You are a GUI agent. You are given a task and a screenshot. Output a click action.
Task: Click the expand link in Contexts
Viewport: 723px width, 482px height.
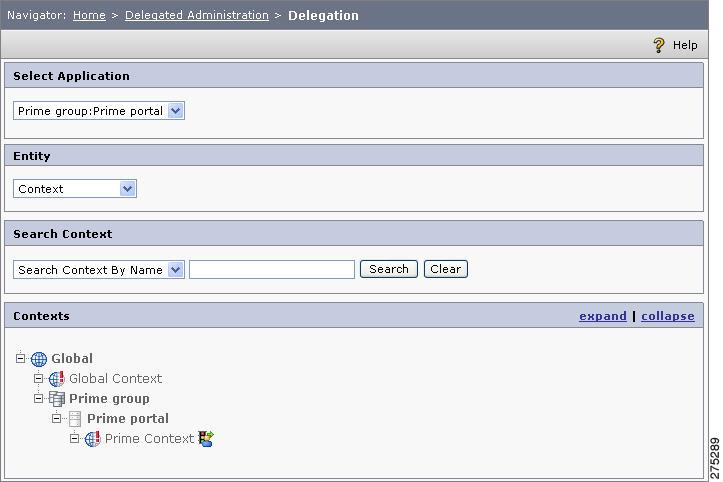pos(603,316)
